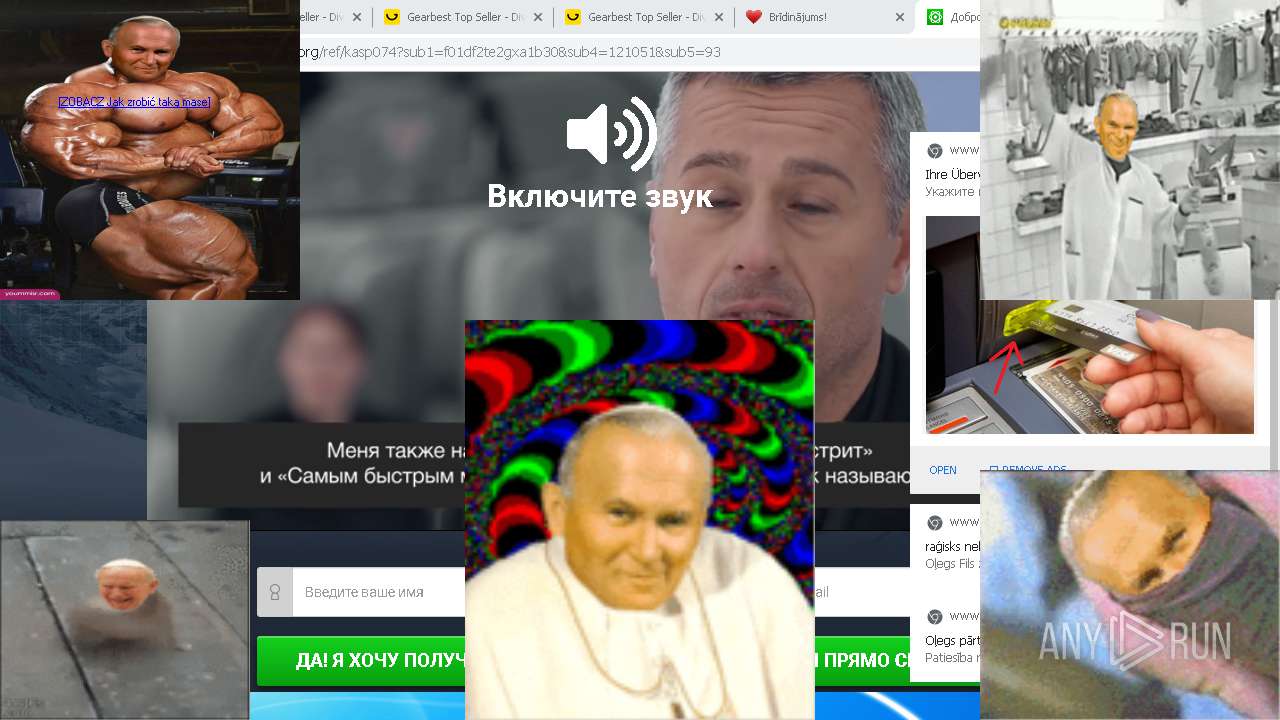
Task: Click the black-and-white butcher shop popup image
Action: pos(1130,150)
